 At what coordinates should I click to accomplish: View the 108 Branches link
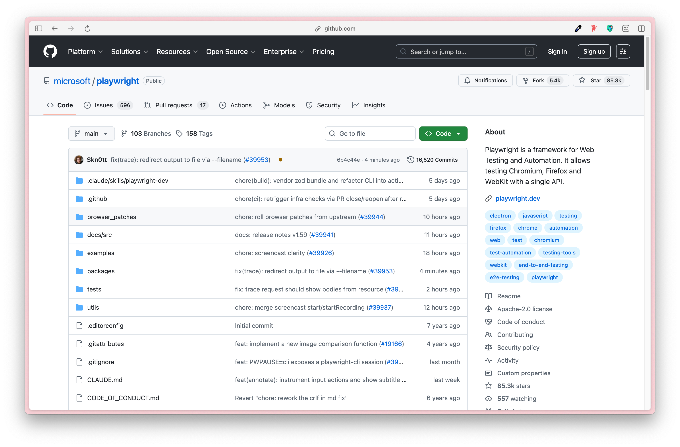[x=146, y=134]
